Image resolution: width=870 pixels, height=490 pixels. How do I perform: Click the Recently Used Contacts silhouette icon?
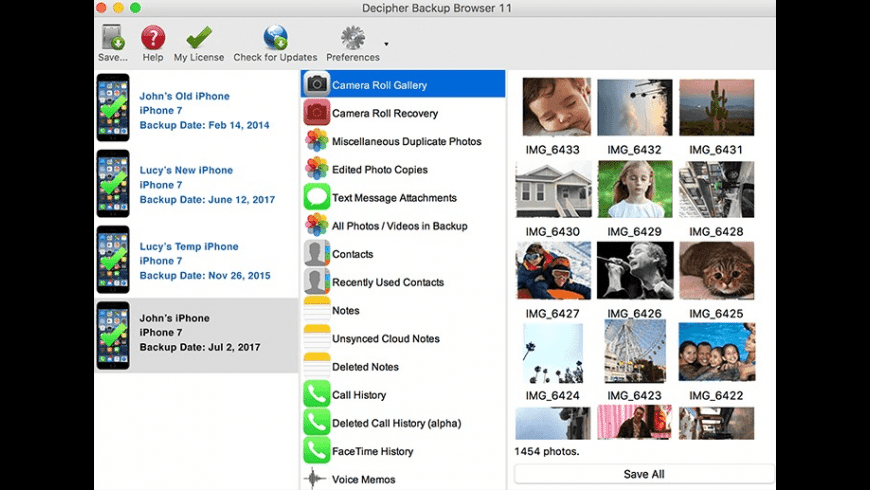pos(317,282)
